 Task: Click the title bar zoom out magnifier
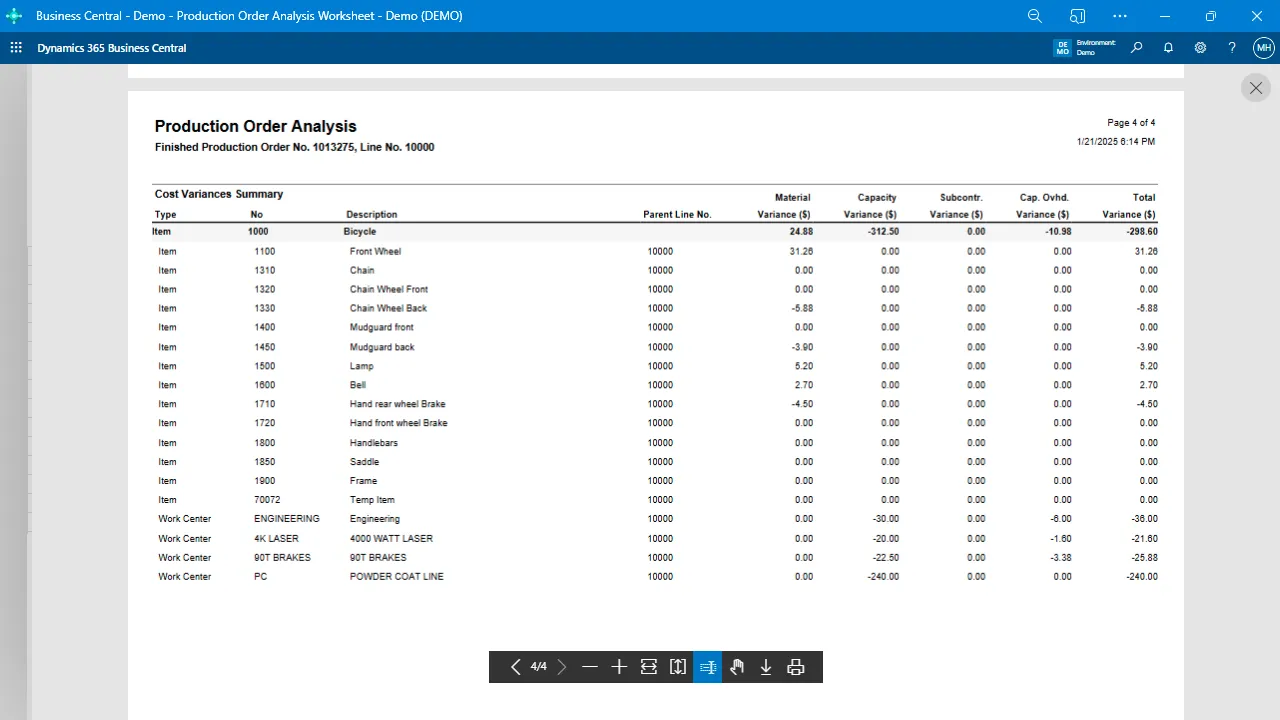1035,16
